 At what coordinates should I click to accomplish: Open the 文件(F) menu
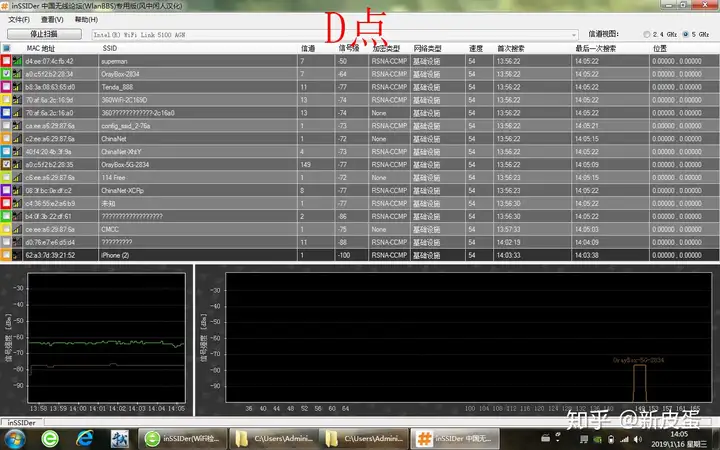click(x=19, y=20)
